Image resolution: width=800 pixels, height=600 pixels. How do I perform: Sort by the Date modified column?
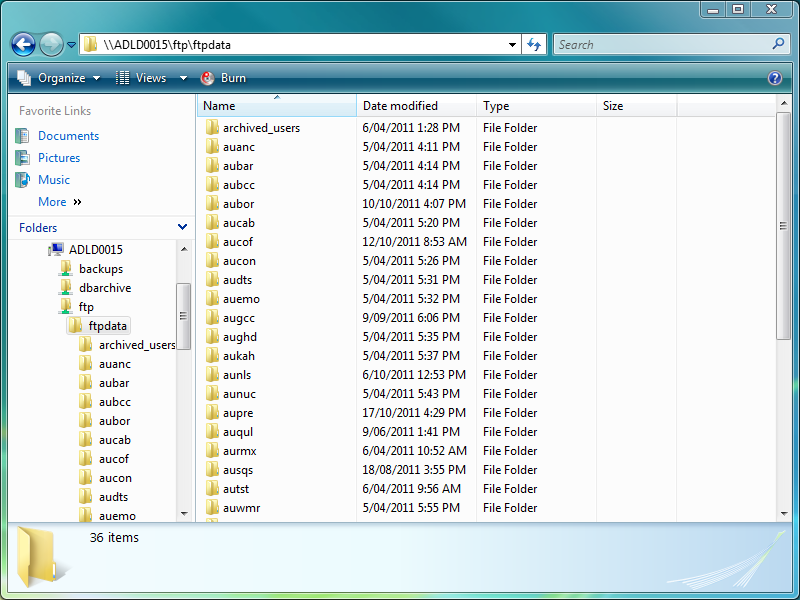pos(398,106)
